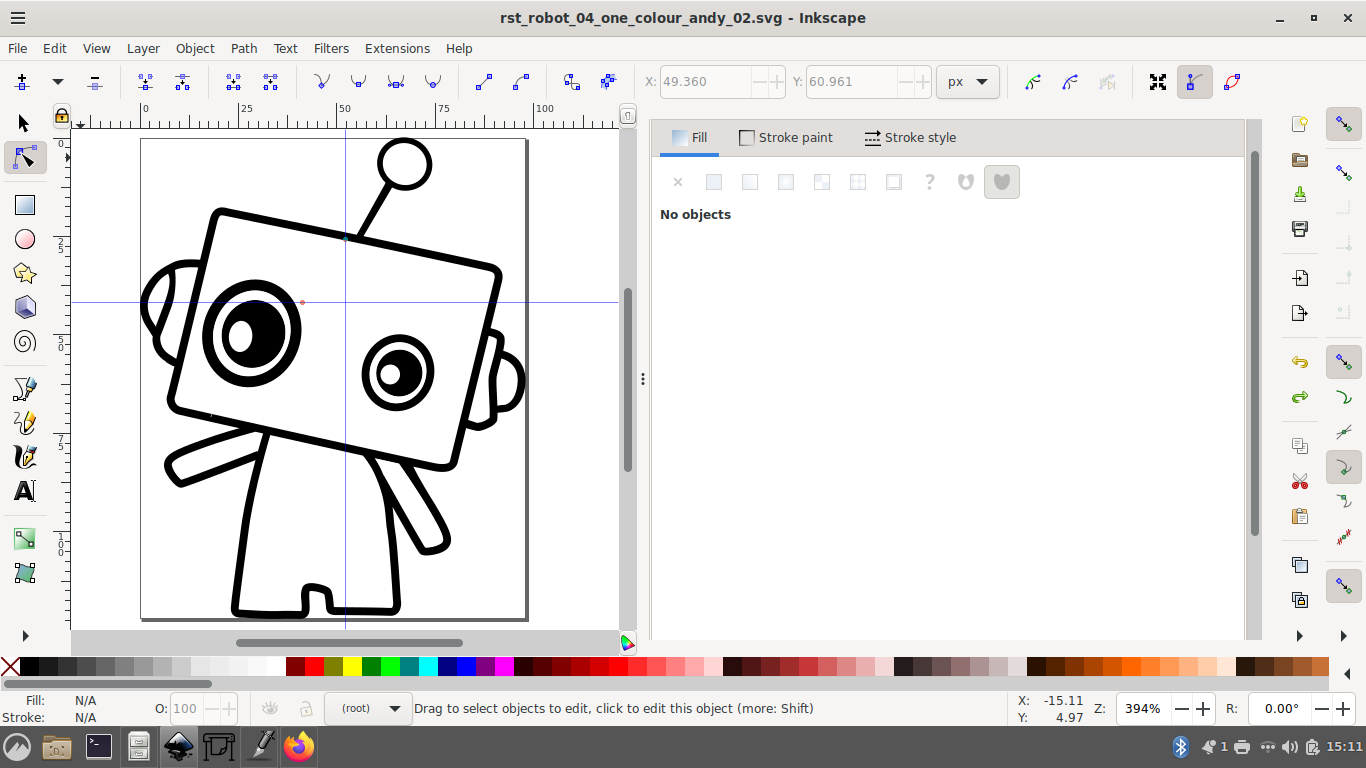
Task: Toggle snapping with top-right snap button
Action: click(1343, 124)
